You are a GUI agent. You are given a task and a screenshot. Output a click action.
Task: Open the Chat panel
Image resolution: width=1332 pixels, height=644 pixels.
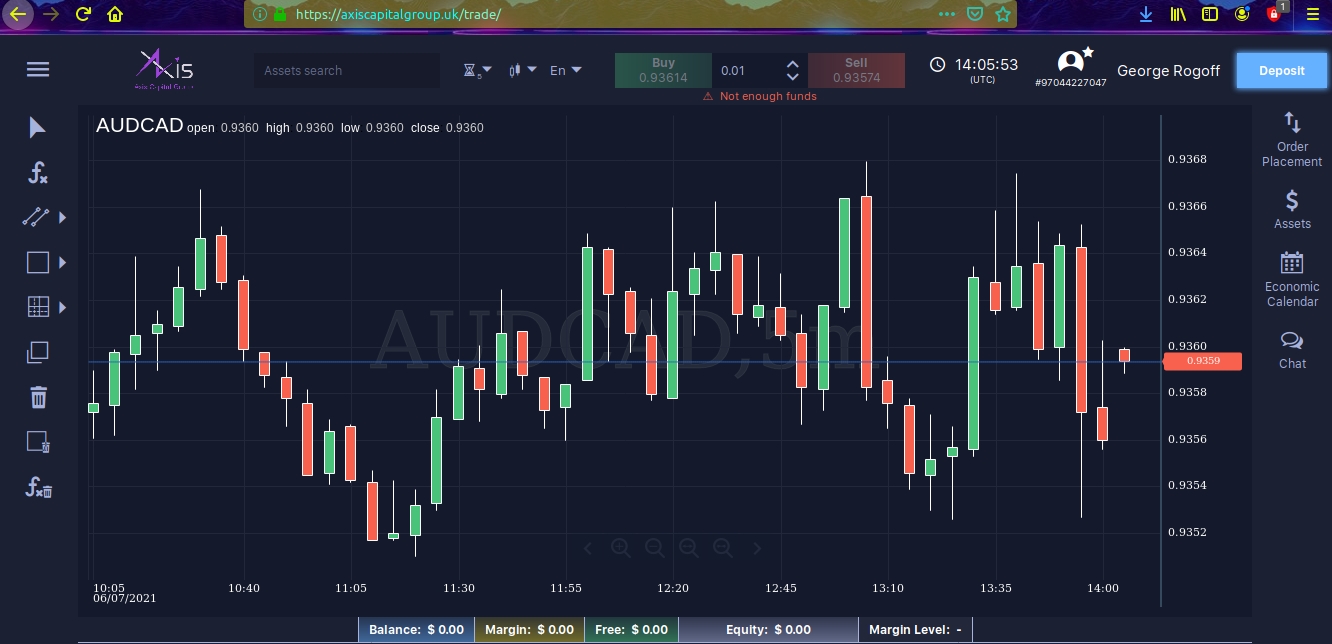(x=1292, y=349)
